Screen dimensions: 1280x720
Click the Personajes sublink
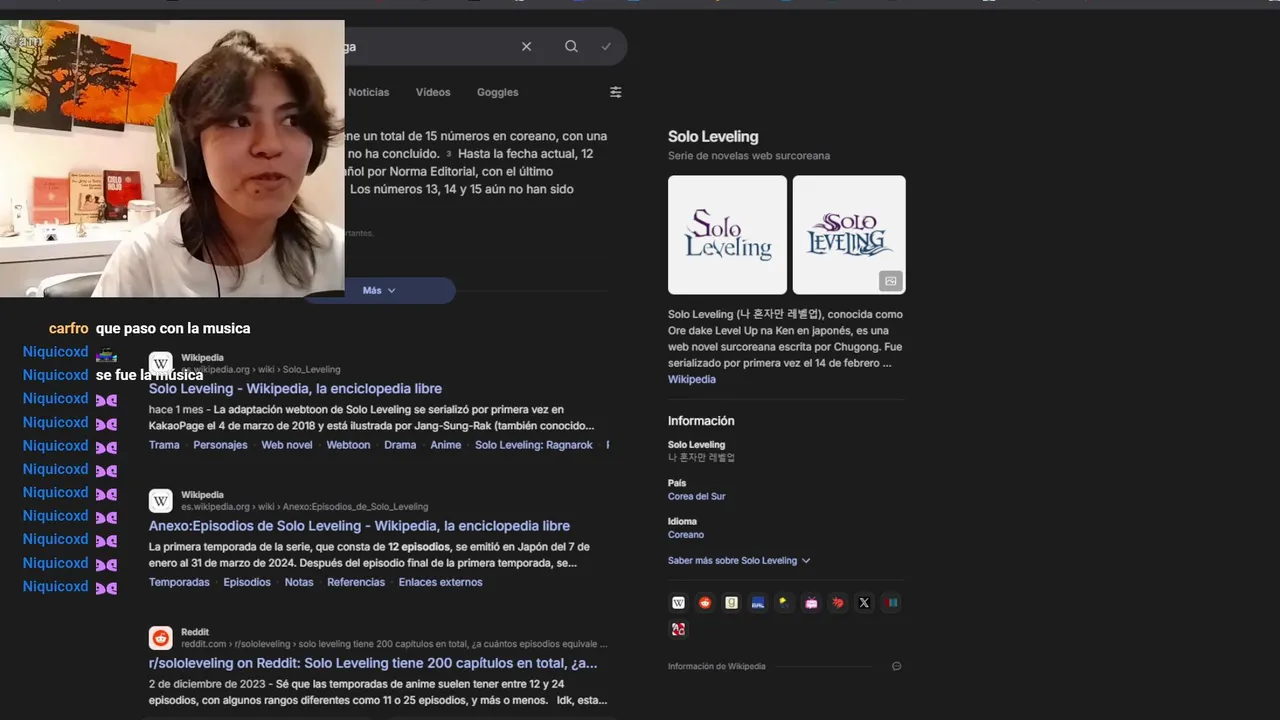click(220, 445)
